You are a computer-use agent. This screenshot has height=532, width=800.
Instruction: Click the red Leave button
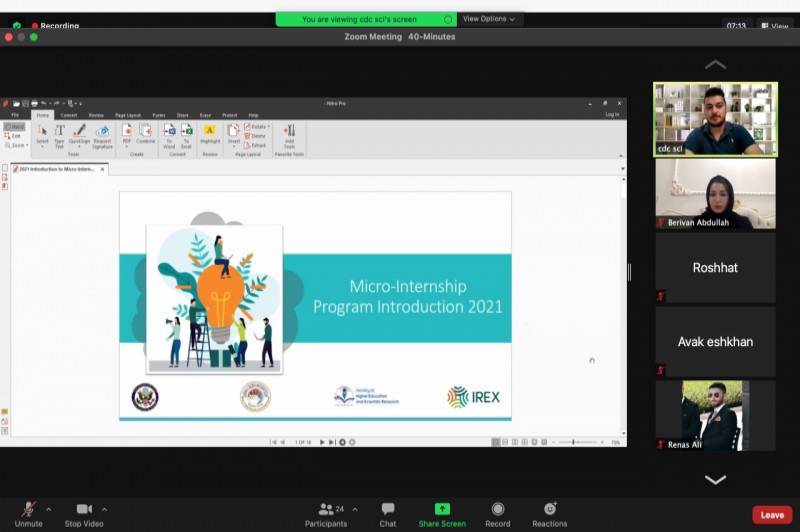(772, 515)
